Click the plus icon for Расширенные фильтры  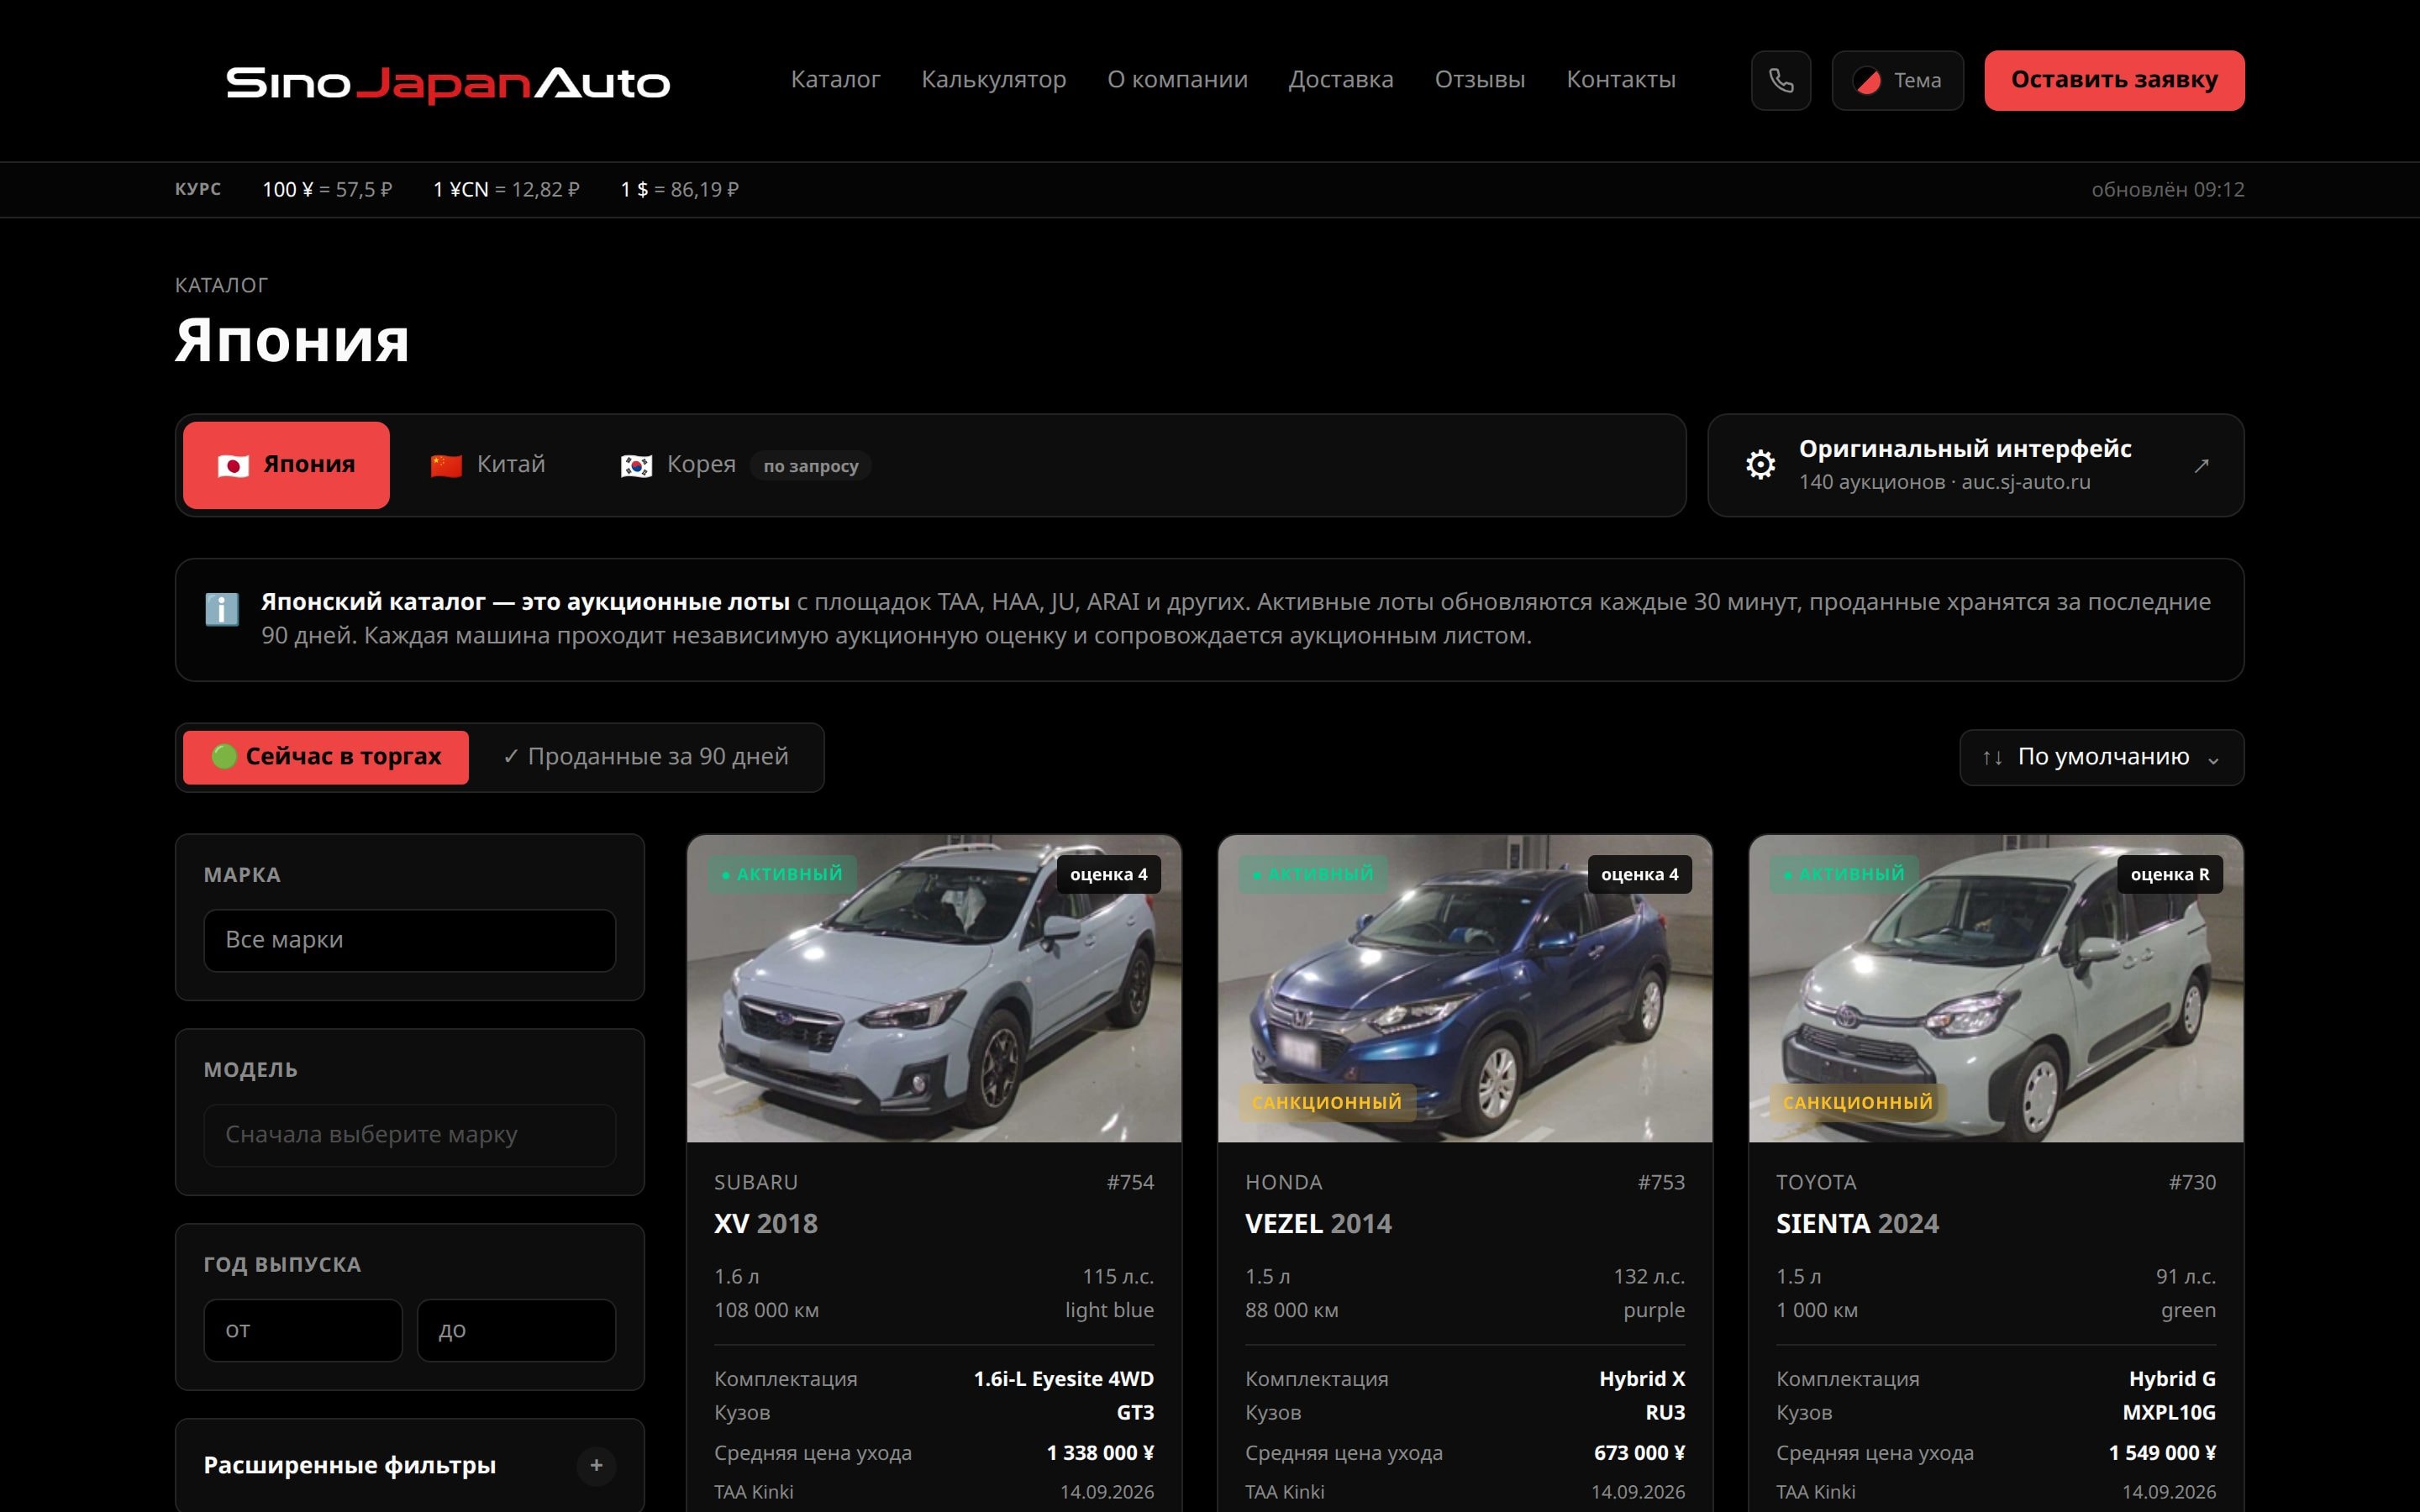click(596, 1465)
